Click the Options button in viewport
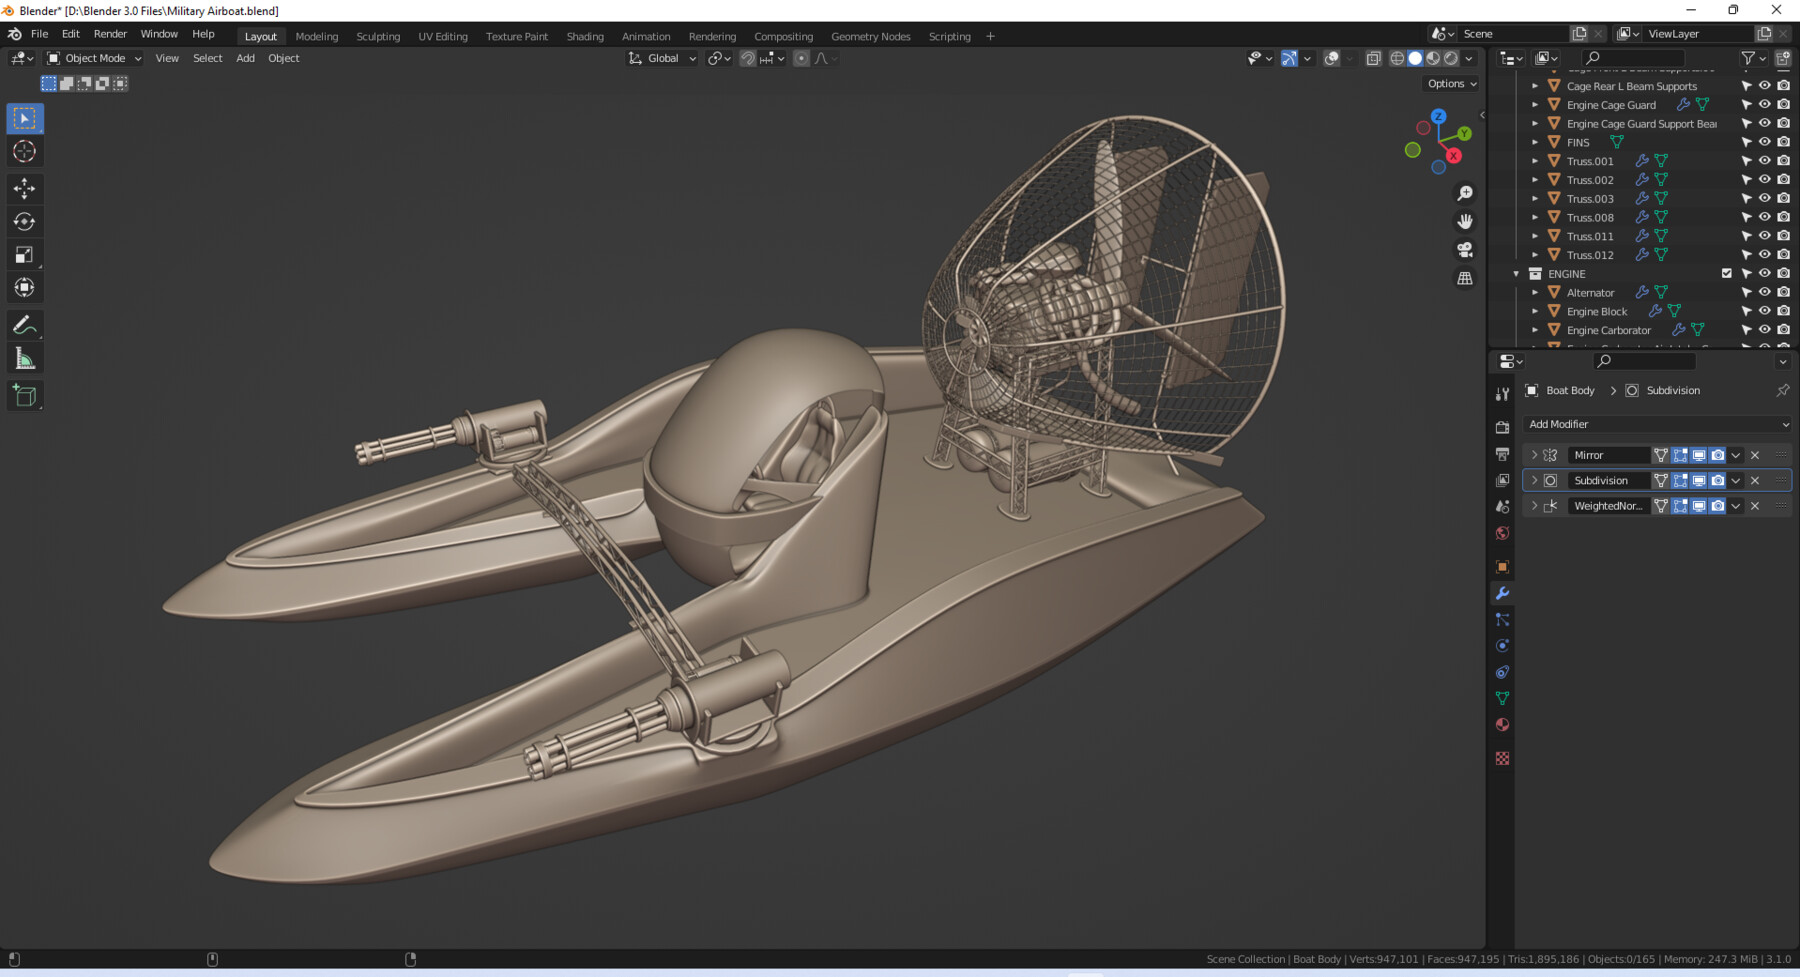 coord(1449,84)
